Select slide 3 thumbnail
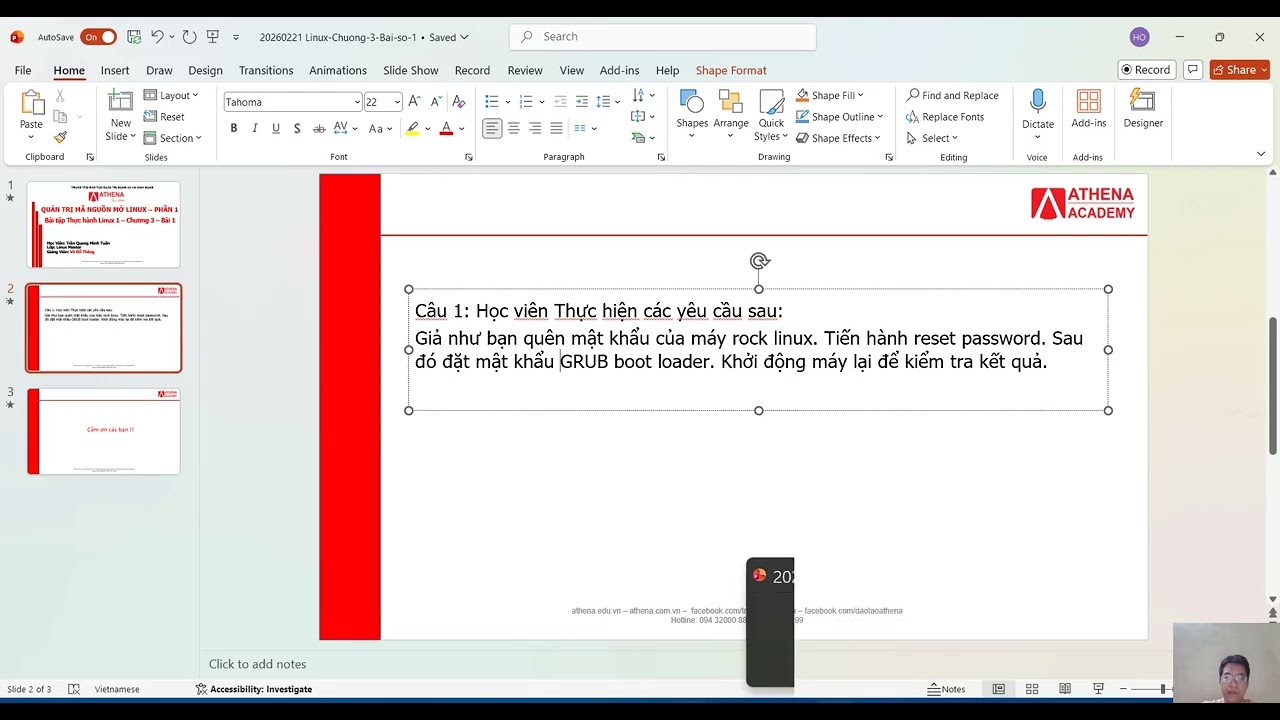1280x720 pixels. pos(103,431)
